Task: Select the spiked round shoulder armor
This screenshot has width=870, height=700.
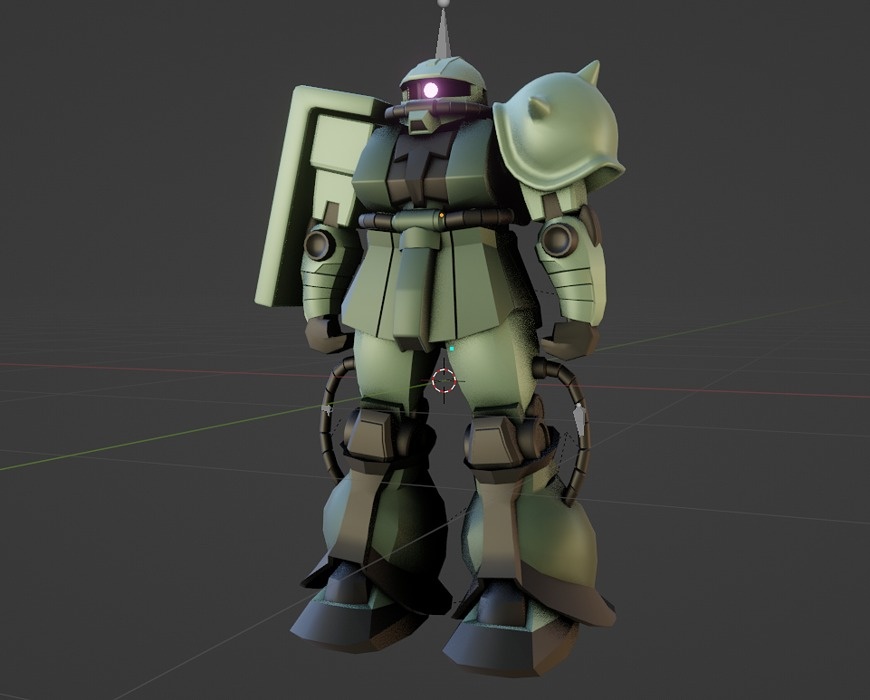Action: [x=558, y=130]
